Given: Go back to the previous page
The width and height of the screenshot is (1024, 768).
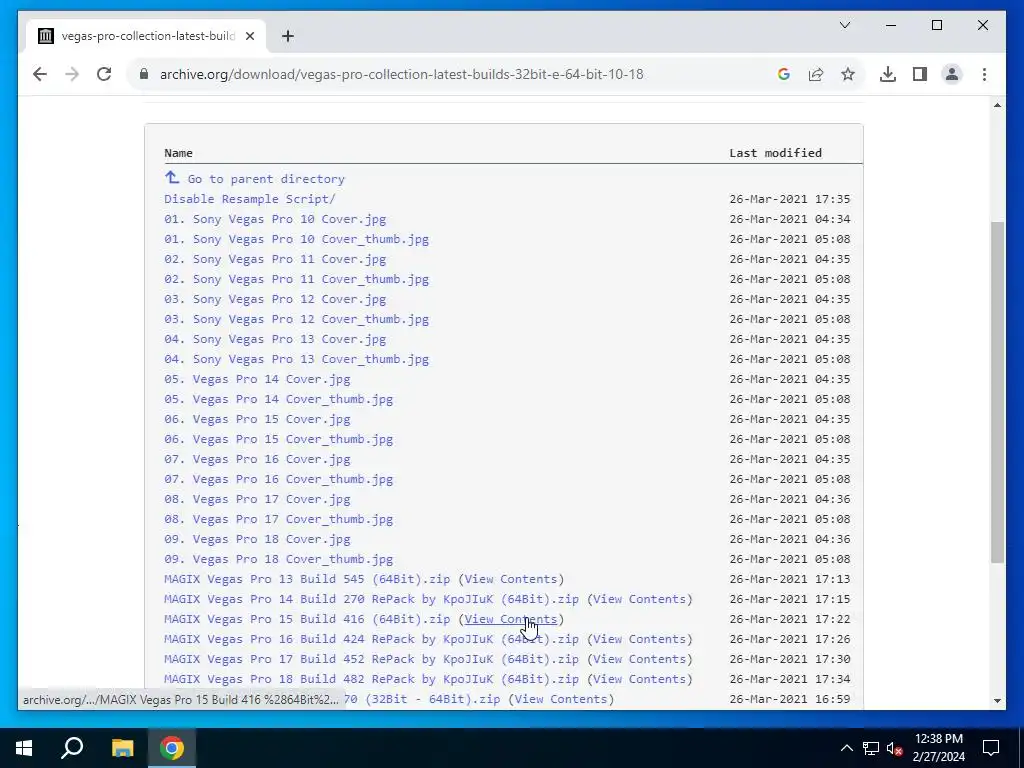Looking at the screenshot, I should coord(40,74).
